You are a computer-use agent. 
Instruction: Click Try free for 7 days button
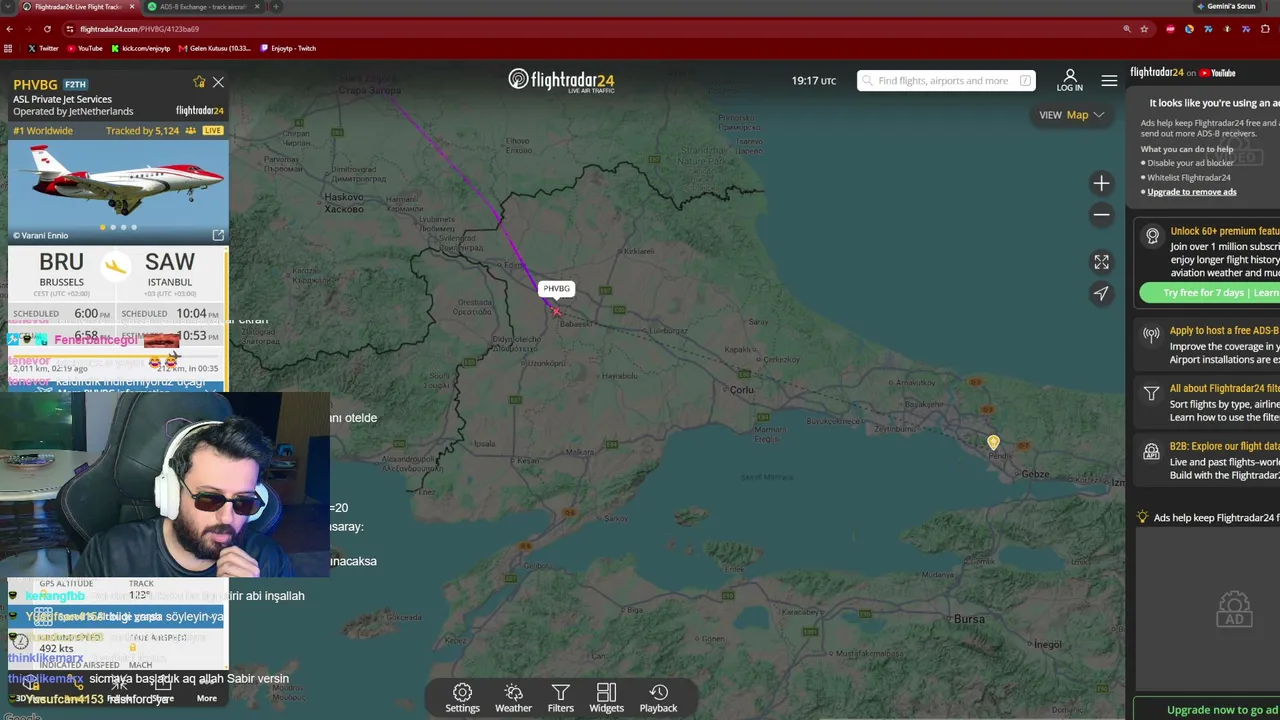click(x=1210, y=293)
